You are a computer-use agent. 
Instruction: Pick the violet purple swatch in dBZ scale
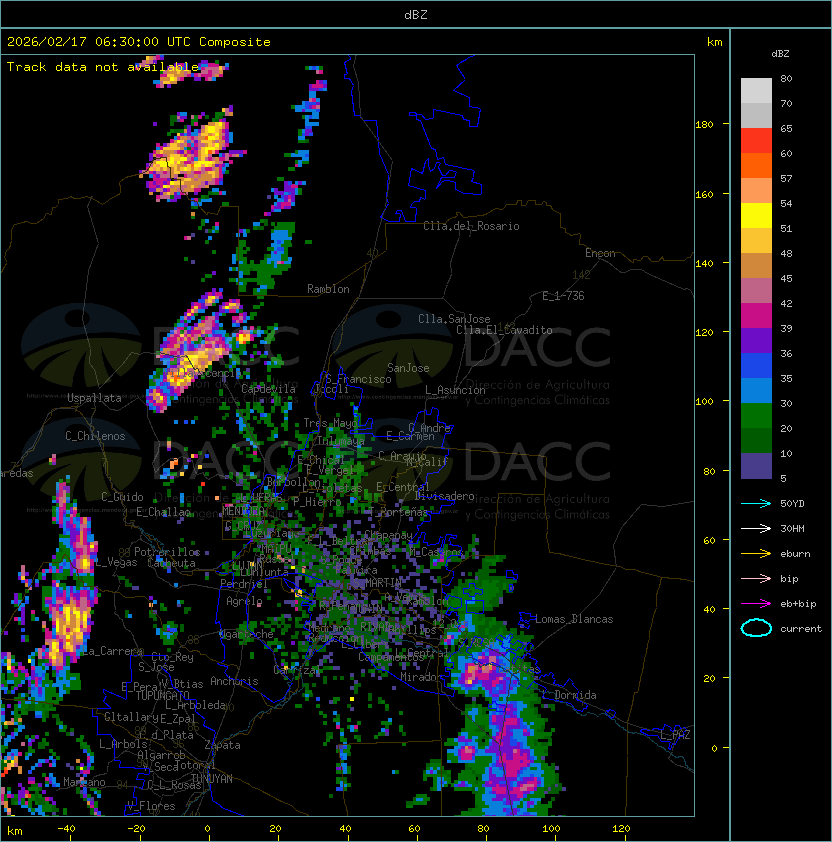[x=756, y=341]
